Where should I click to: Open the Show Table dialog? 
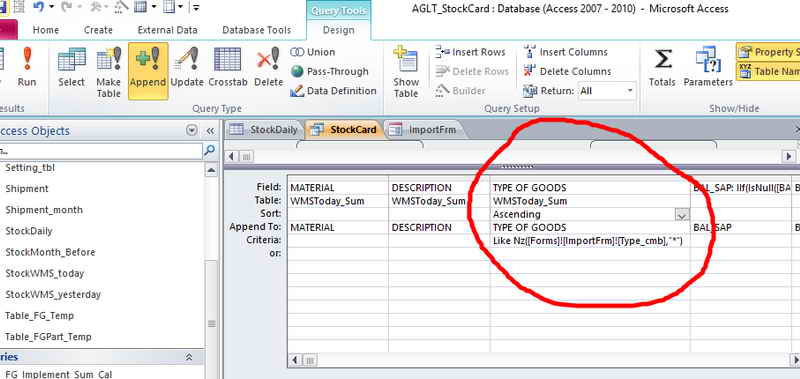pyautogui.click(x=406, y=71)
